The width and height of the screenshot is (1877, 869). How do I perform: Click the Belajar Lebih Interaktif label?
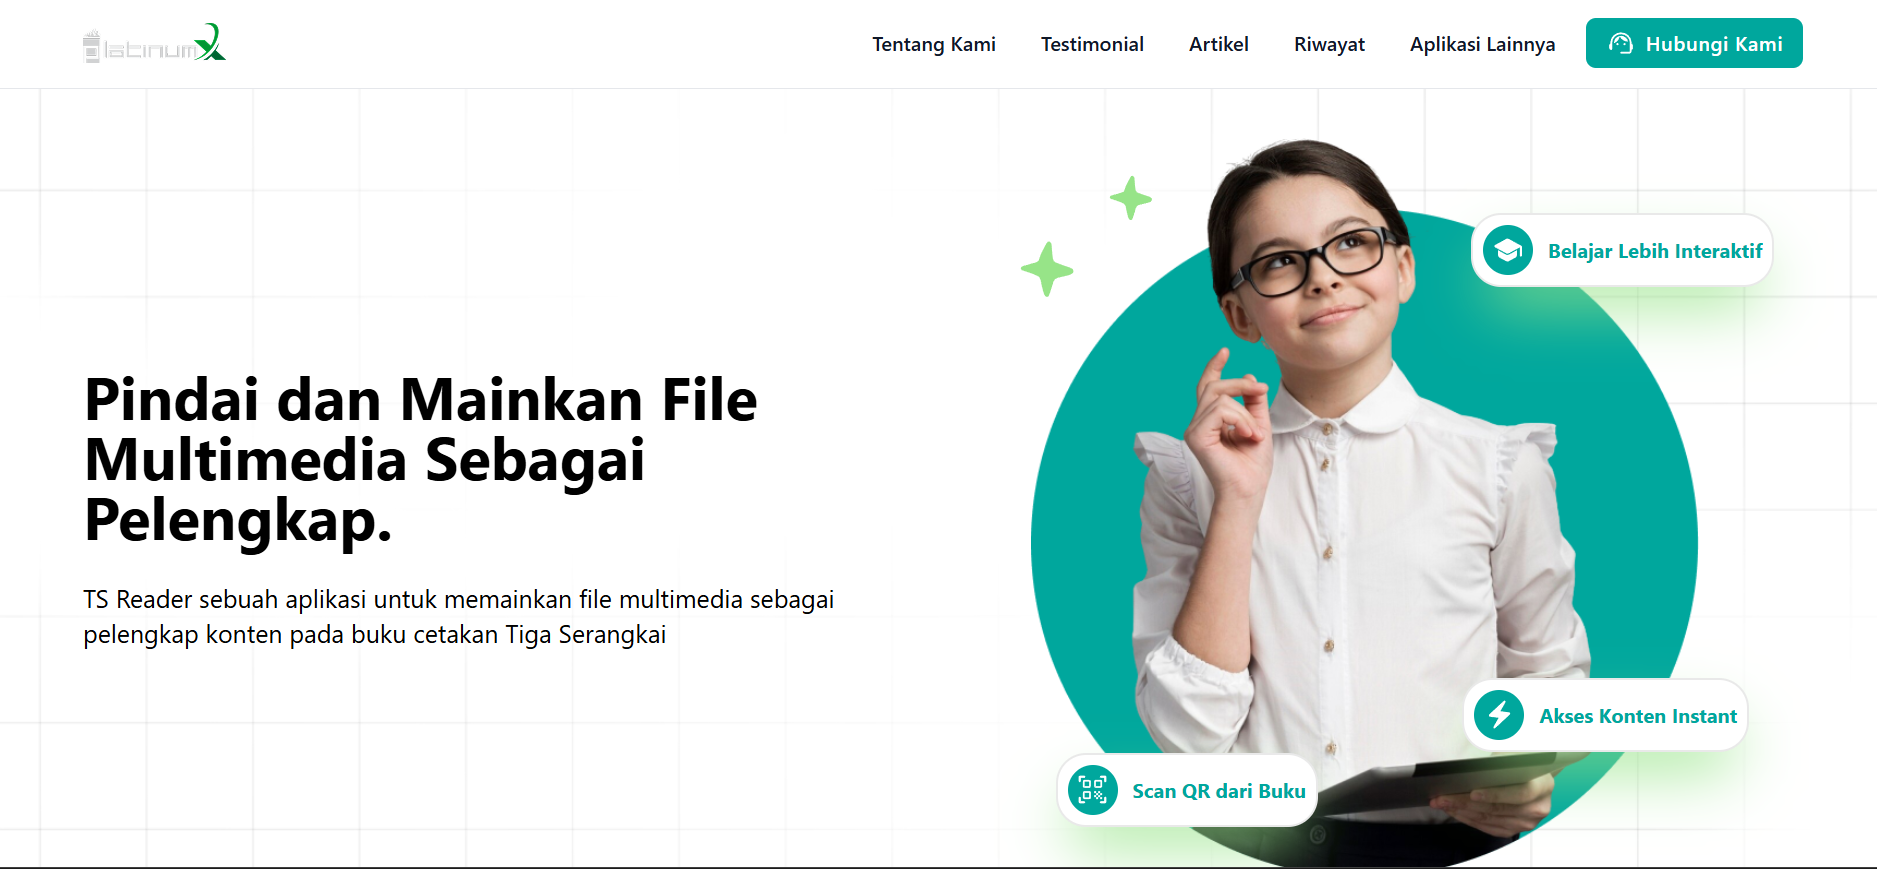pos(1655,251)
